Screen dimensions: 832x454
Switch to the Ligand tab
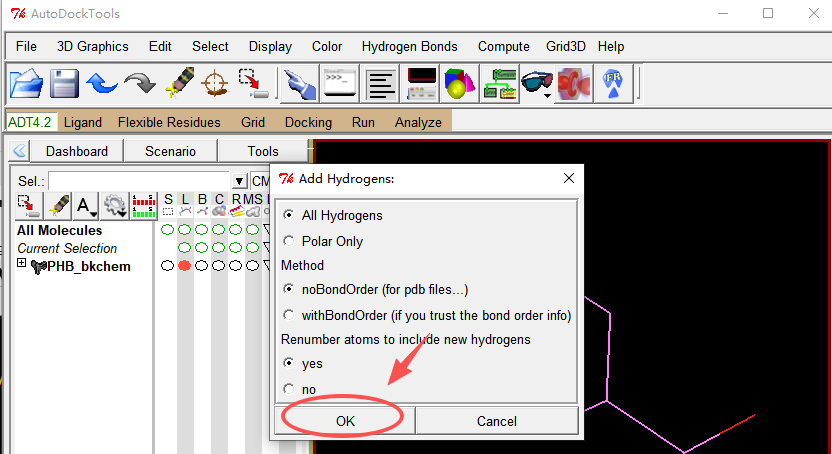tap(82, 122)
